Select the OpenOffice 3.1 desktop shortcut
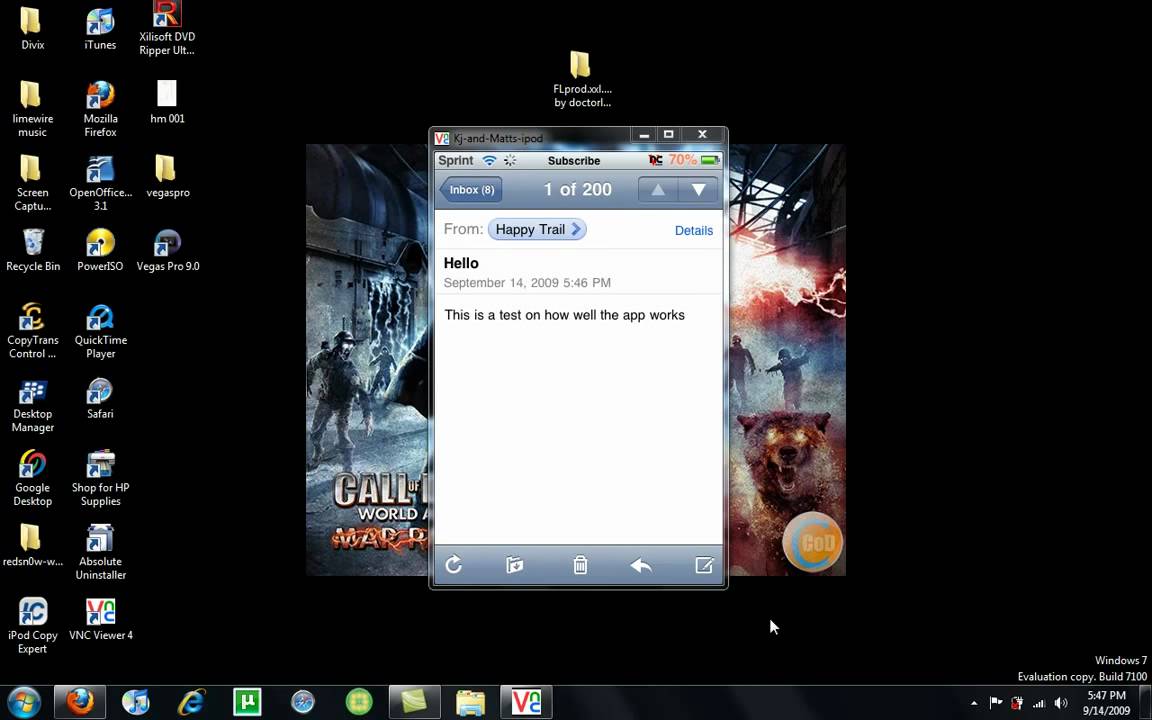Image resolution: width=1152 pixels, height=720 pixels. point(100,182)
